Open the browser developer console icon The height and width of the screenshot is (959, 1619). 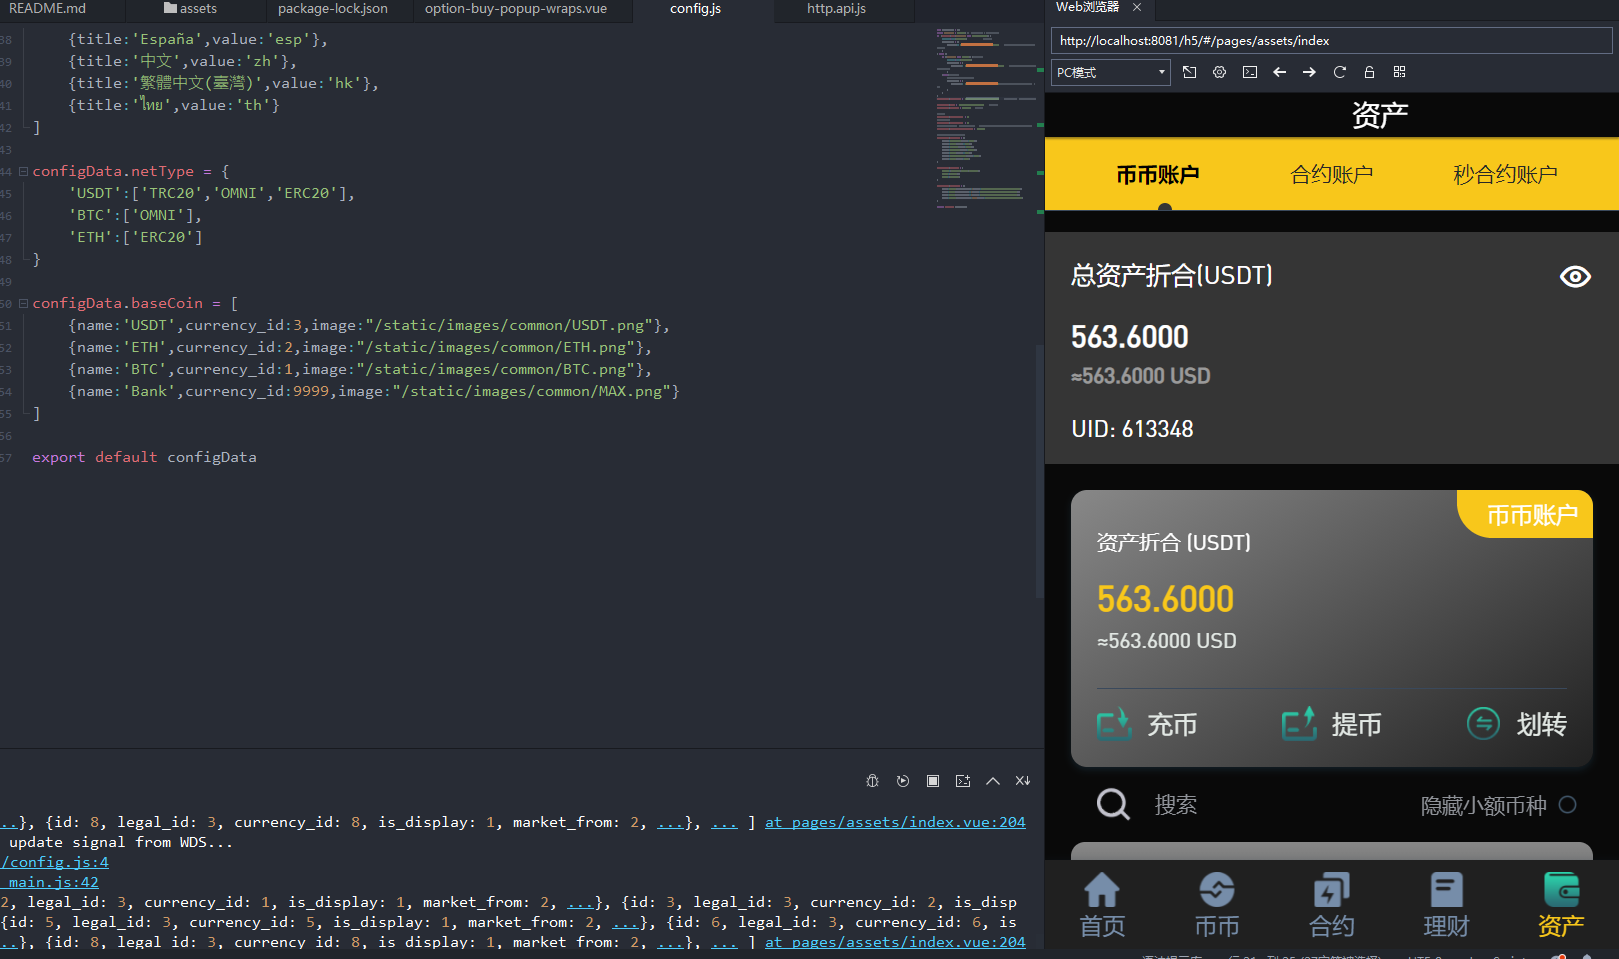(x=1250, y=72)
